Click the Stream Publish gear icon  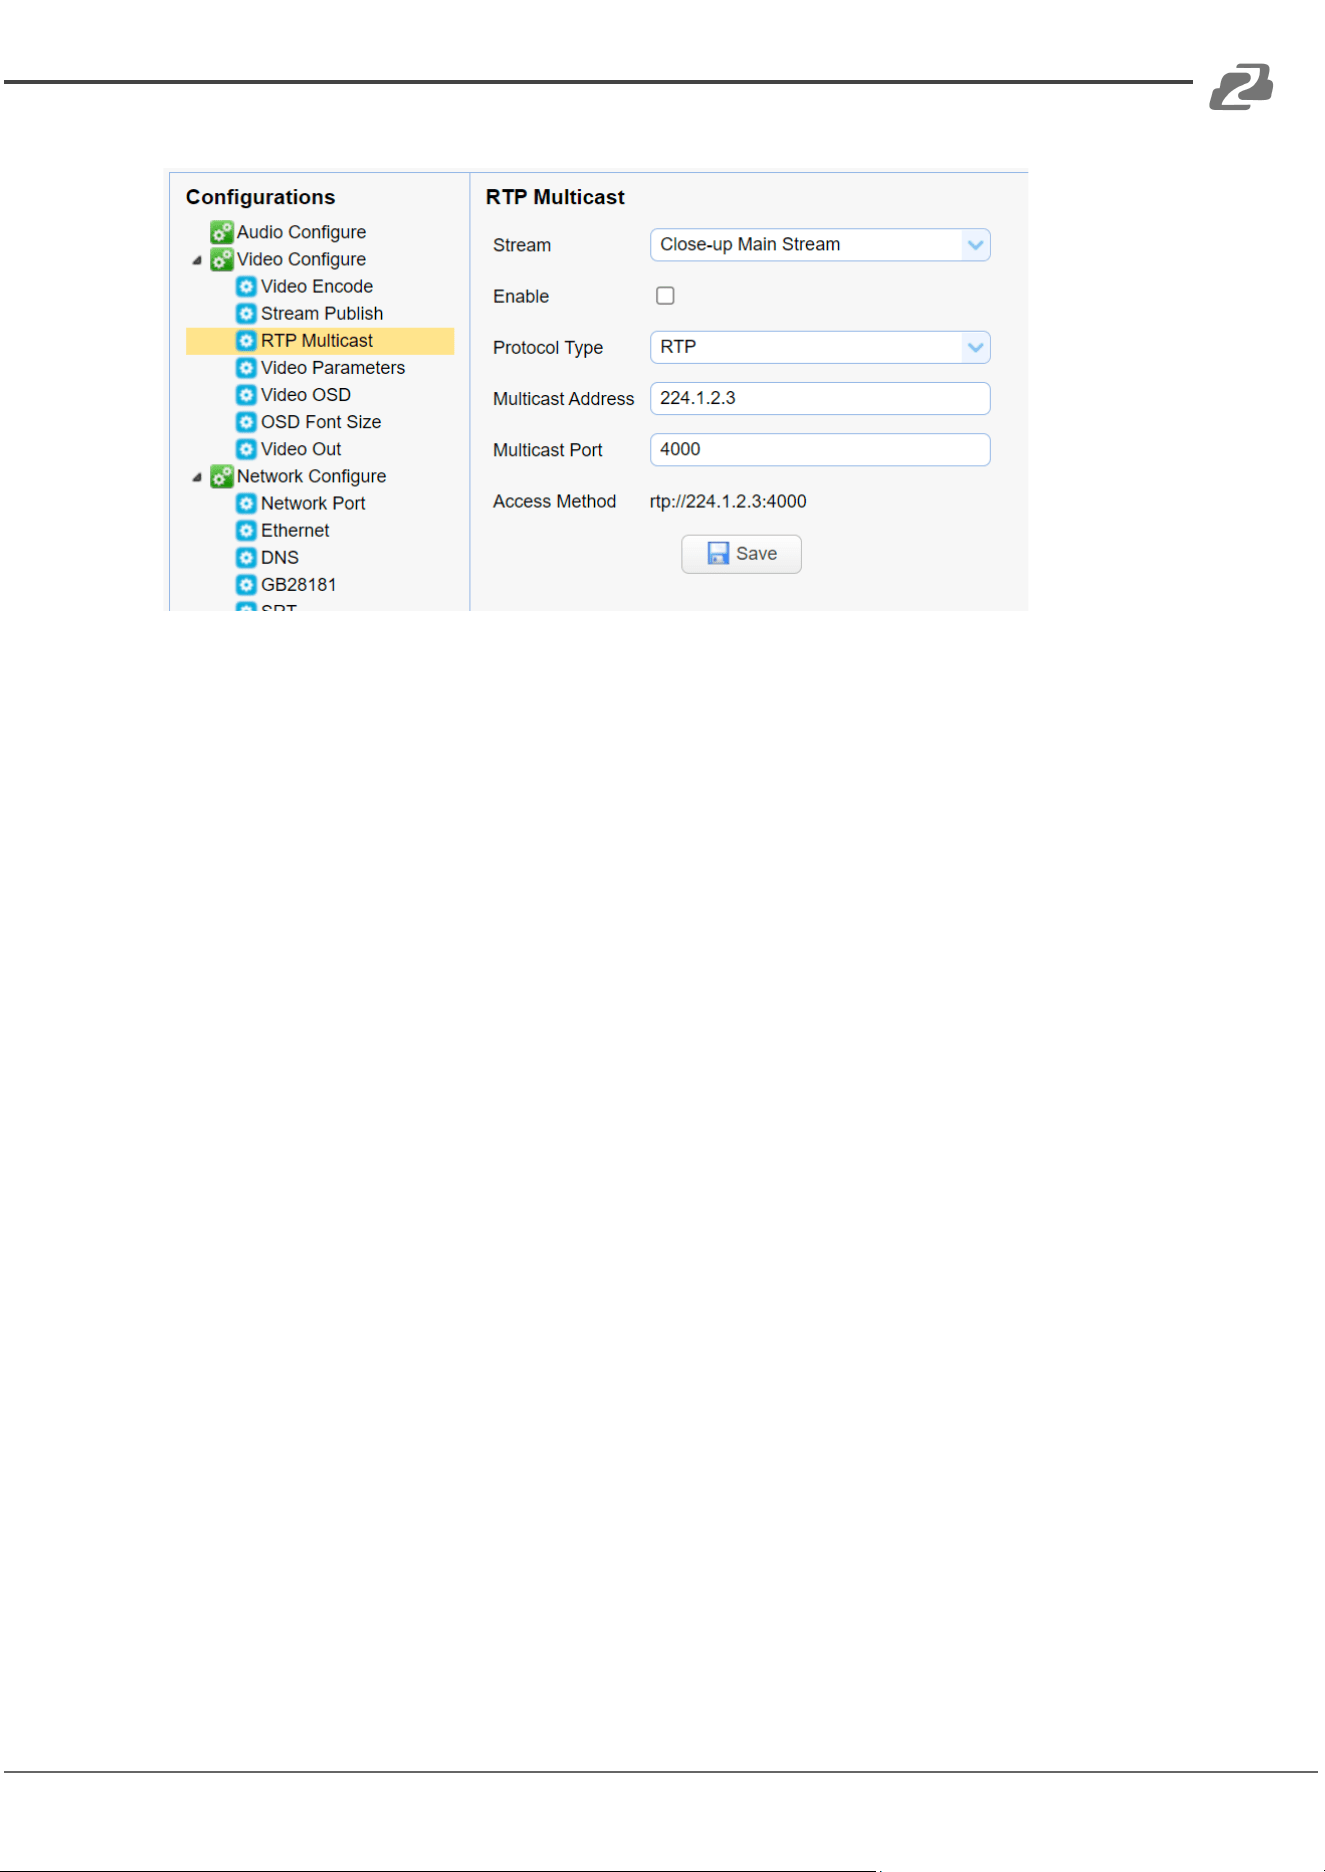(x=246, y=313)
